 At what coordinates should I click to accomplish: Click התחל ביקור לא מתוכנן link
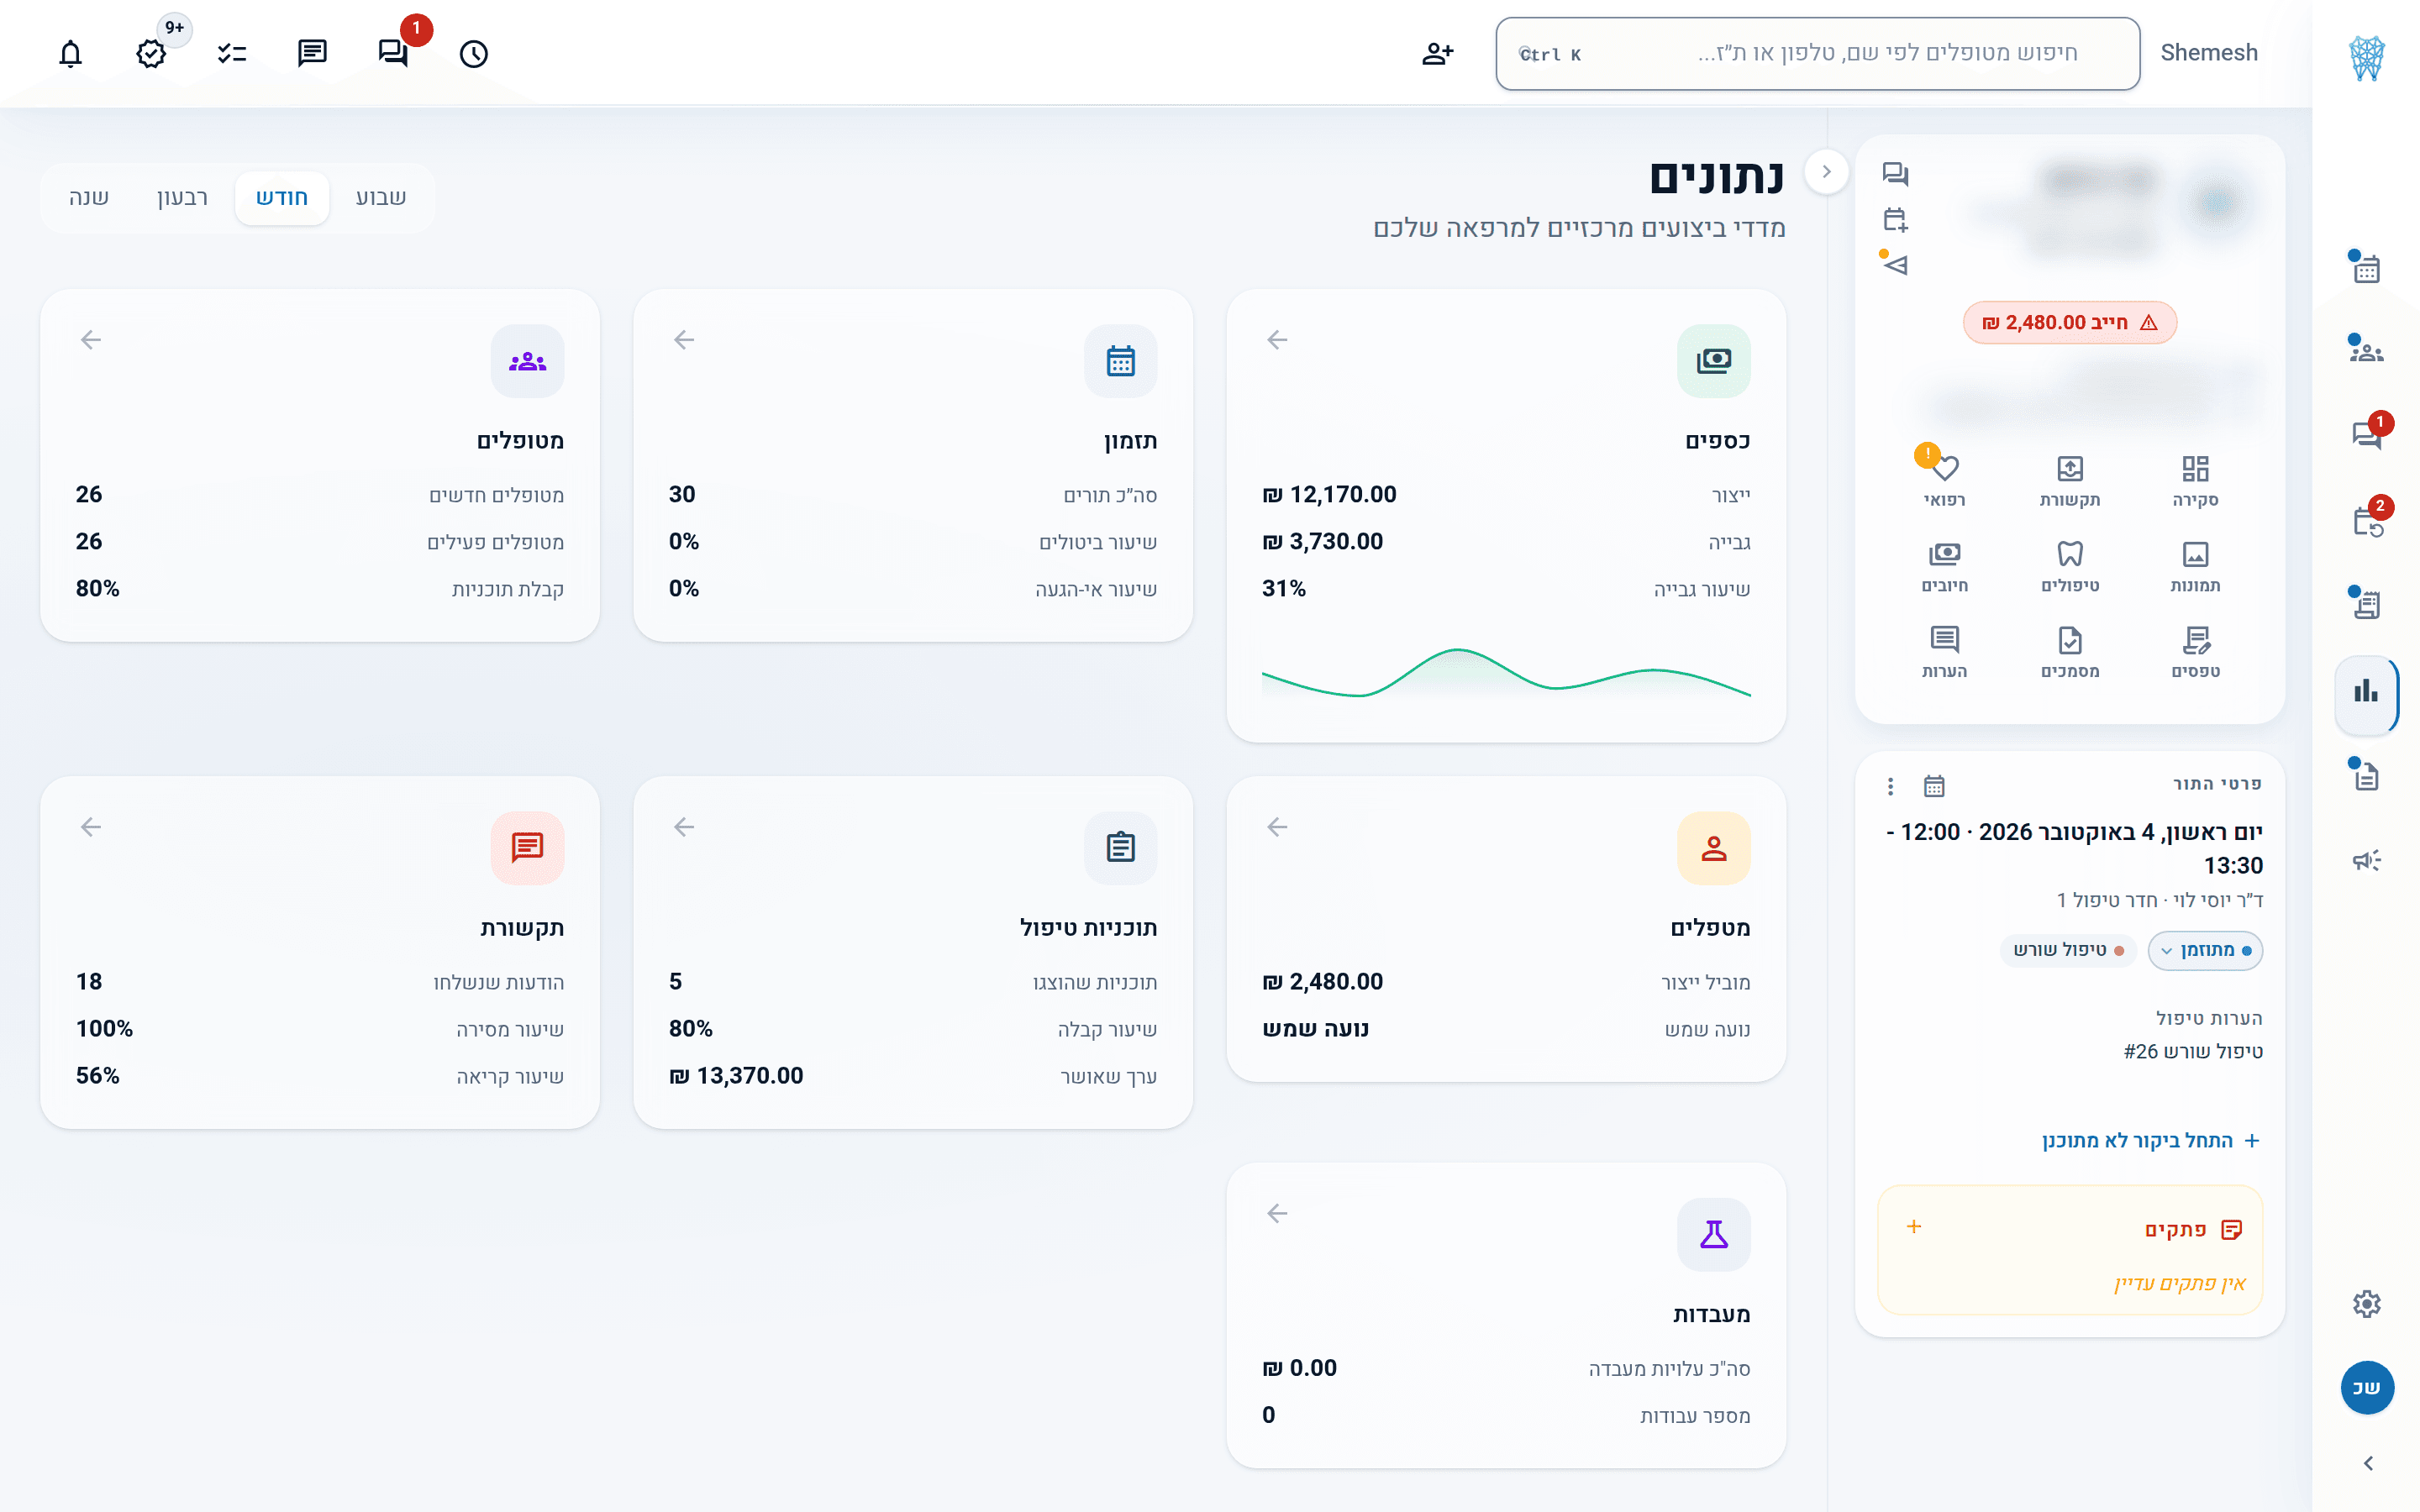2151,1141
